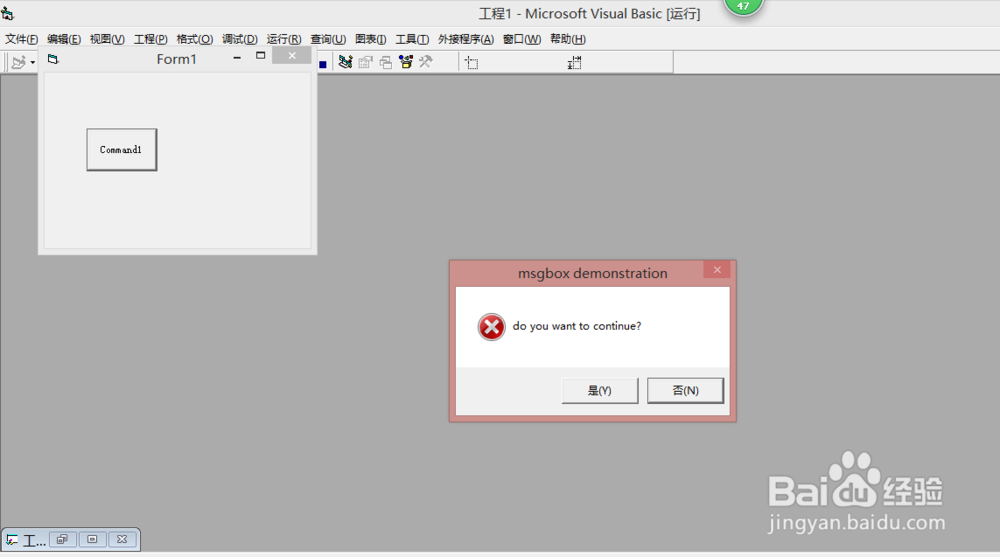
Task: Close the minimized project window at the bottom
Action: 122,540
